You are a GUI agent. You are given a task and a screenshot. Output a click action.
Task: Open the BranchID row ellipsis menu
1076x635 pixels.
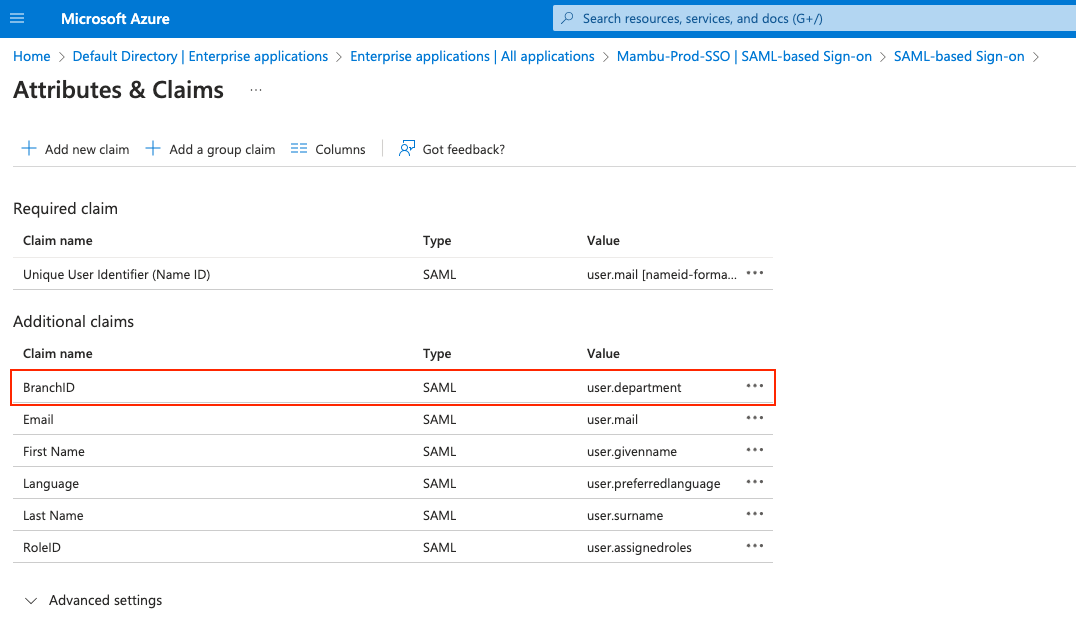pos(755,387)
